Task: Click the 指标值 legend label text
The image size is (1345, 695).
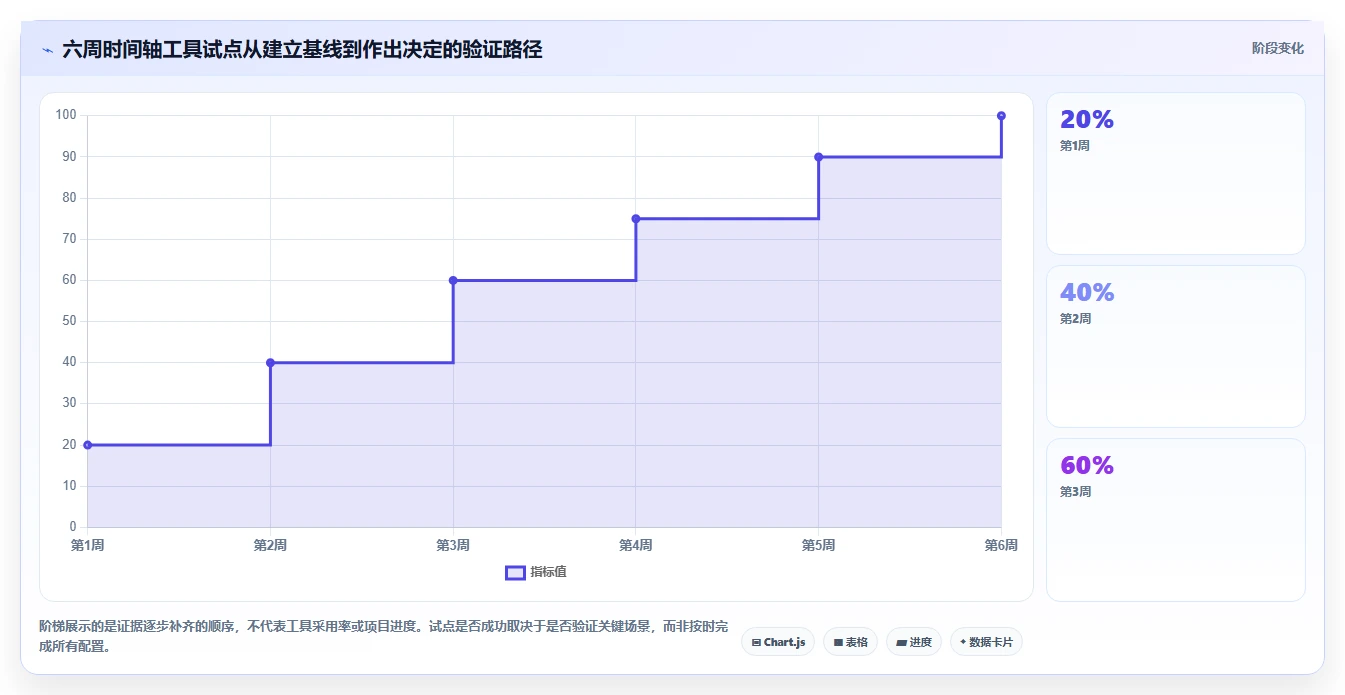Action: pos(548,572)
